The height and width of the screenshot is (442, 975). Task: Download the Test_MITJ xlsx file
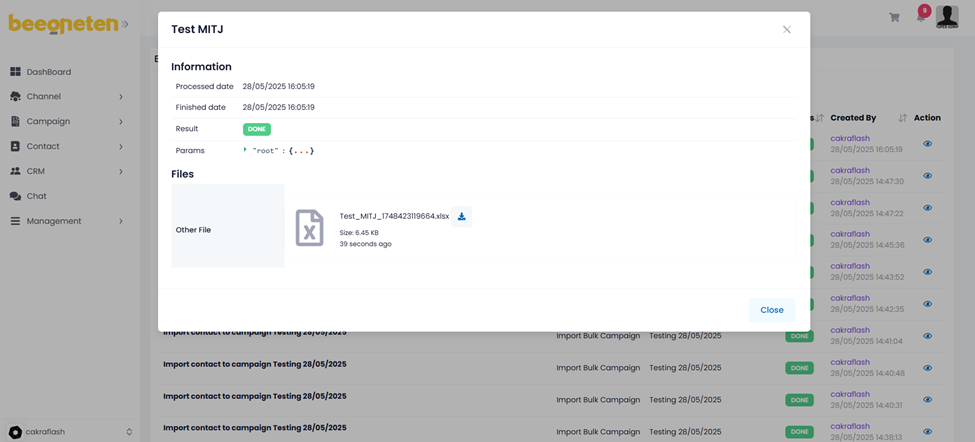pyautogui.click(x=461, y=216)
